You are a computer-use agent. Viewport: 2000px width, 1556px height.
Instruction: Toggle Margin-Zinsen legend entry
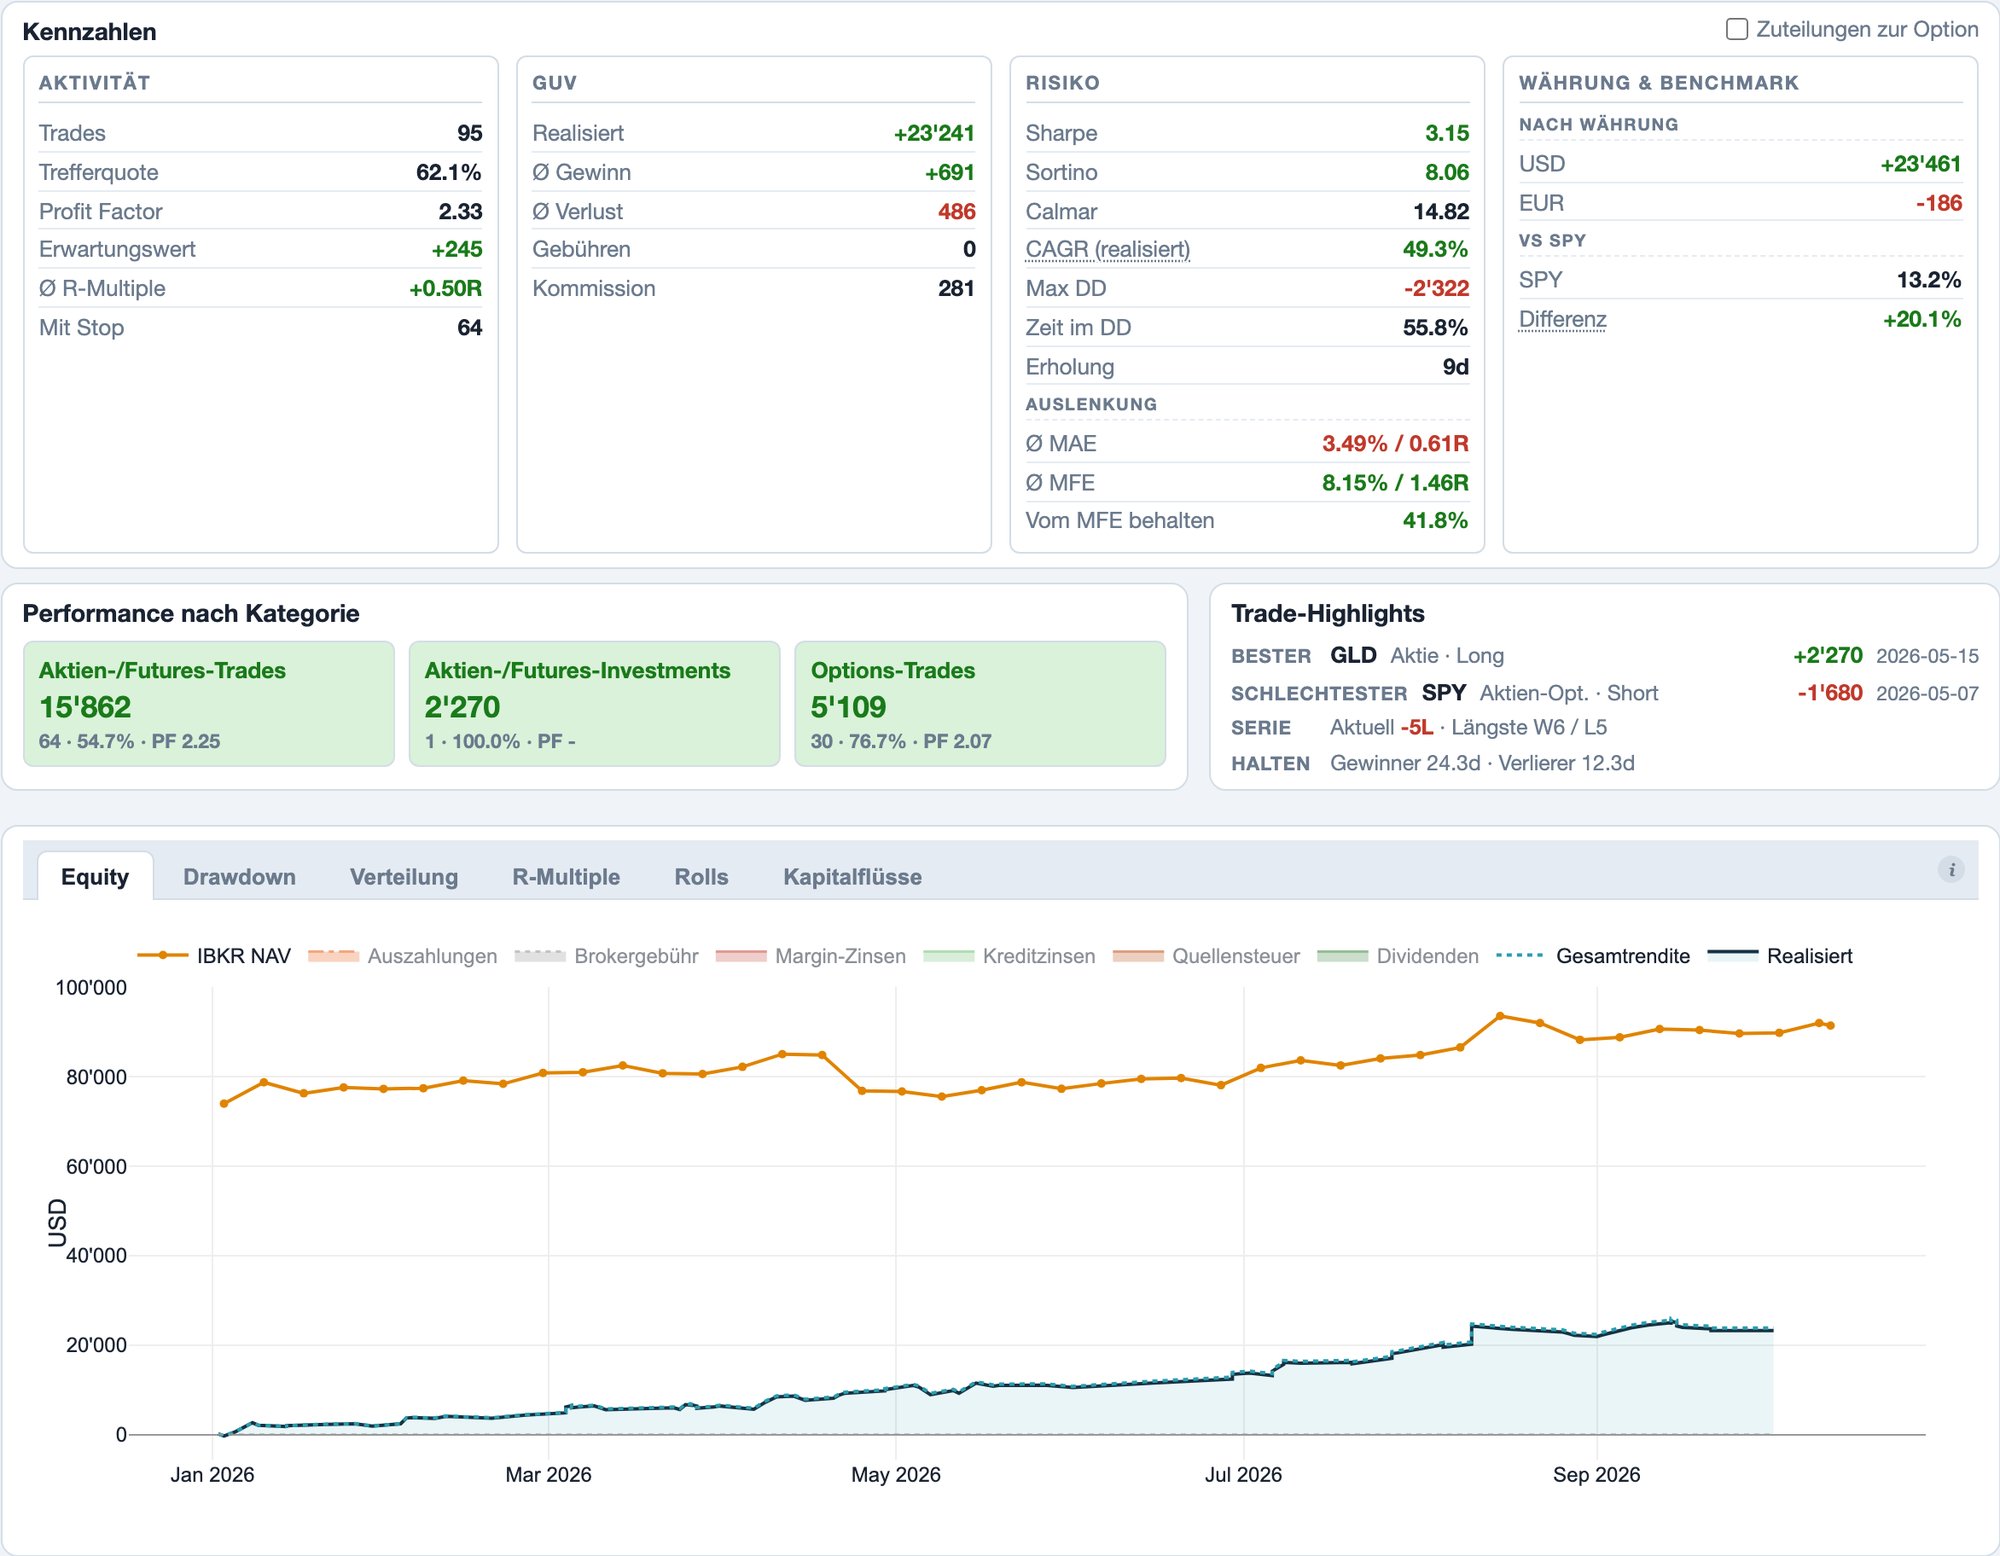coord(811,956)
